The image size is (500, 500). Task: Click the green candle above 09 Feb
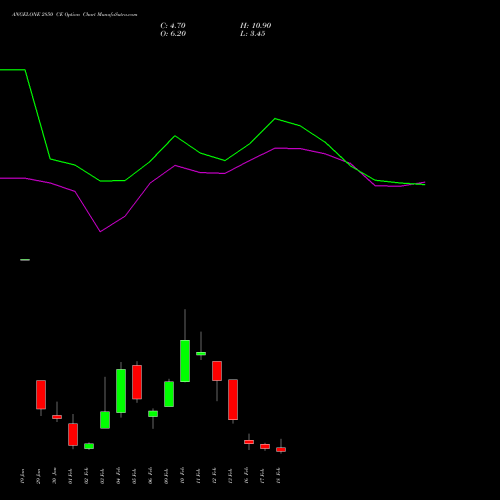(169, 394)
